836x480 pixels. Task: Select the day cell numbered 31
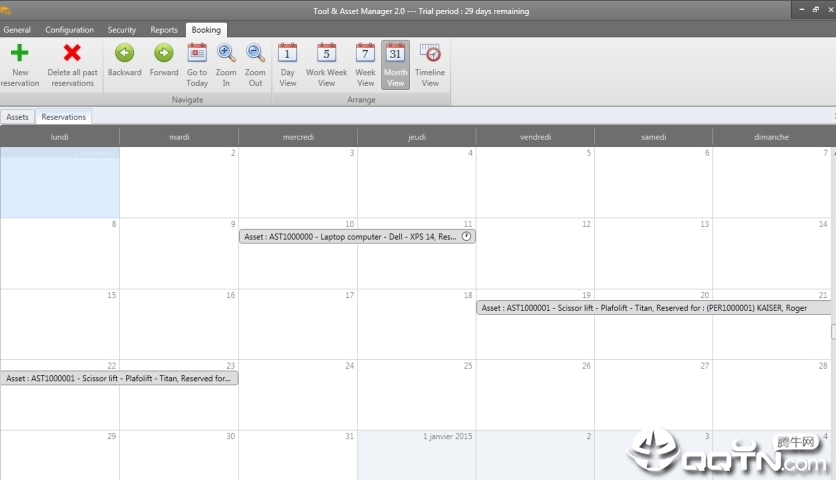click(298, 455)
